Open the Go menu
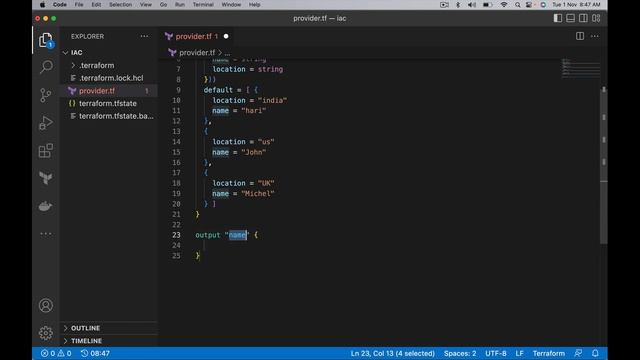Image resolution: width=640 pixels, height=360 pixels. tap(163, 4)
